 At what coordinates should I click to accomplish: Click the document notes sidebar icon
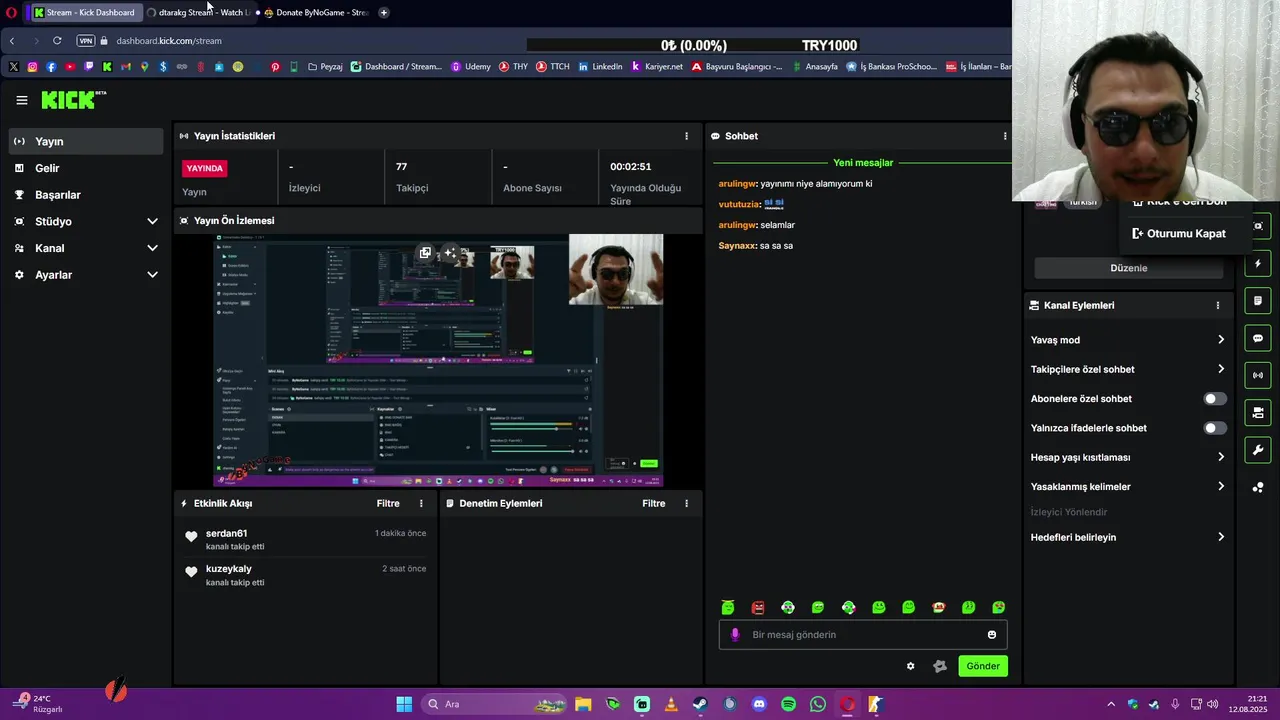pyautogui.click(x=1258, y=301)
